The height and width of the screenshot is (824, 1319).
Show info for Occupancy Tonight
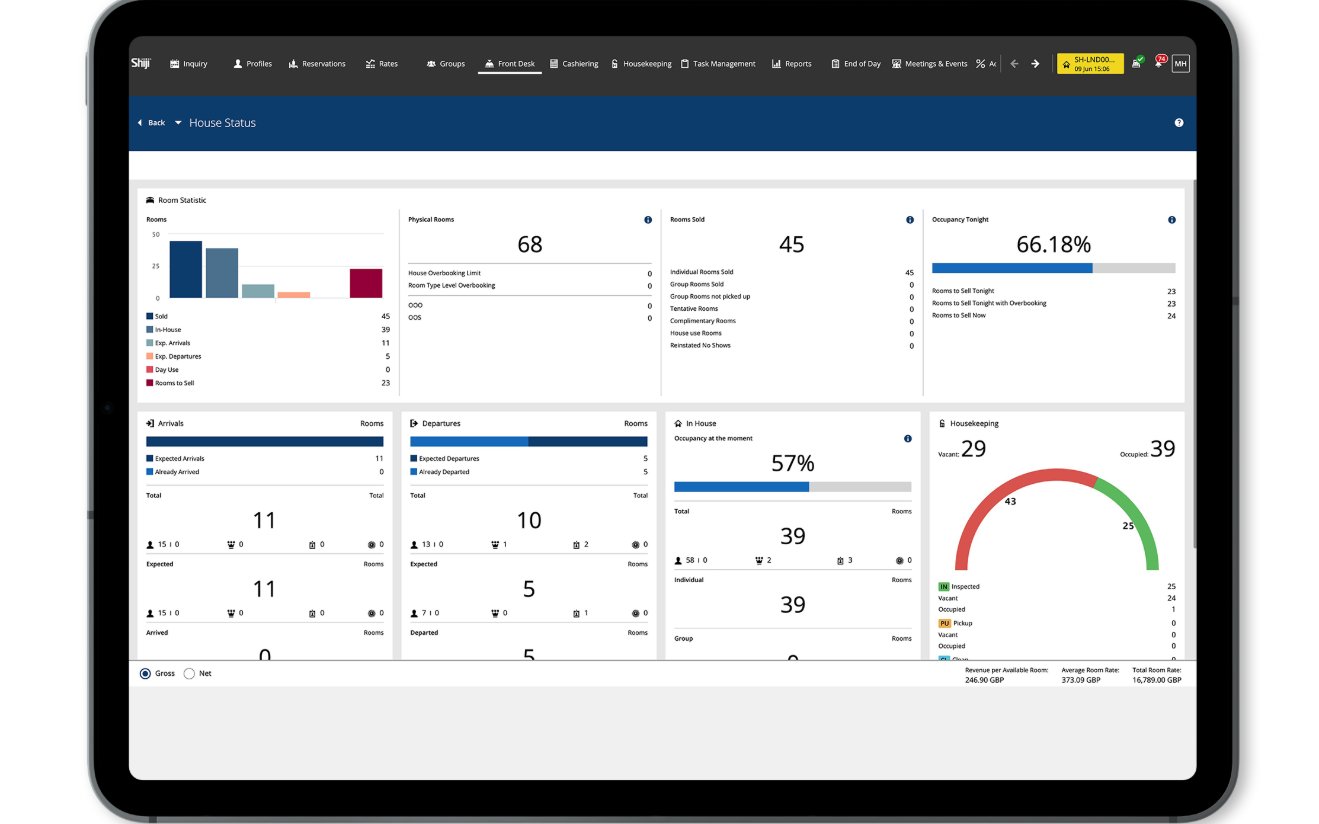point(1172,220)
